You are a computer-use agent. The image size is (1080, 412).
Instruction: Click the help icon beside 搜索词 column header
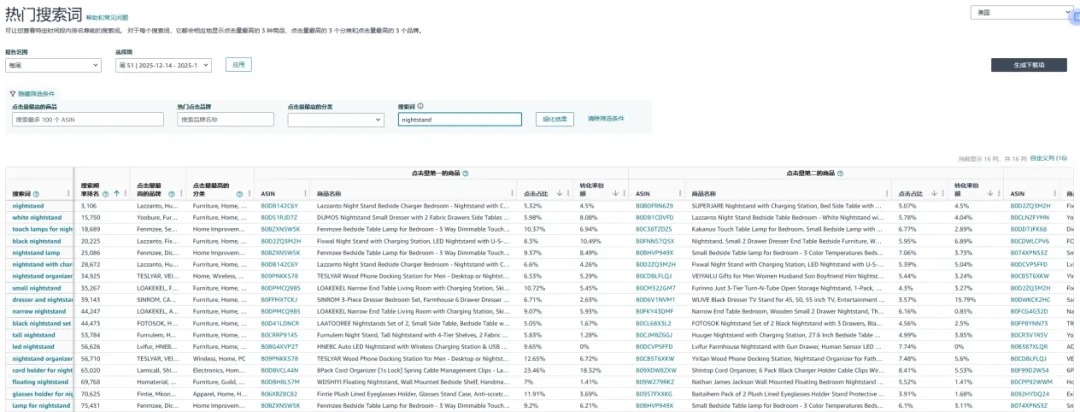click(x=36, y=194)
